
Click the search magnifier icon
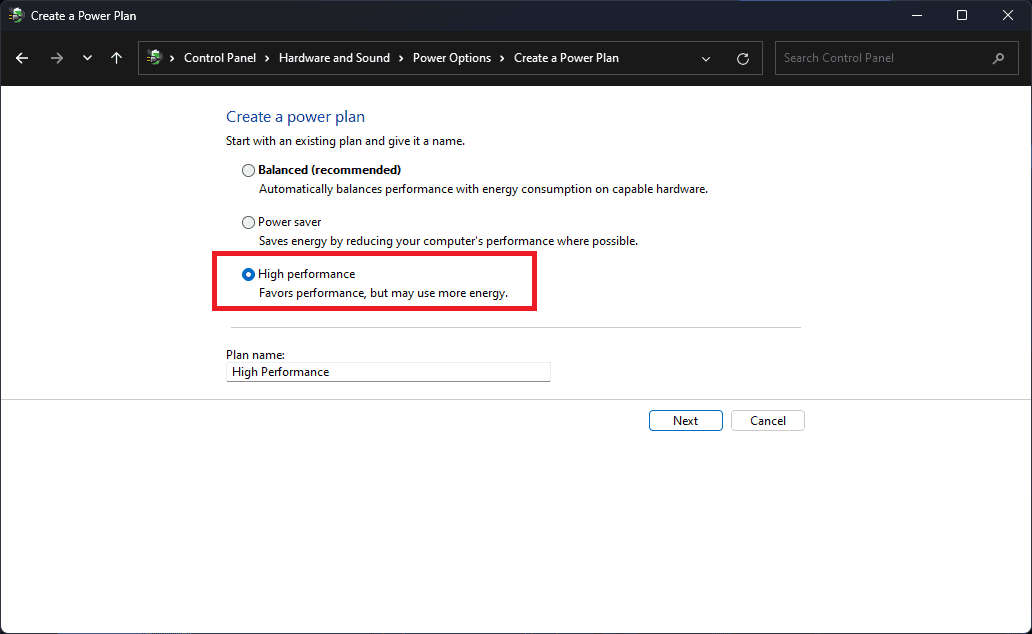[998, 58]
